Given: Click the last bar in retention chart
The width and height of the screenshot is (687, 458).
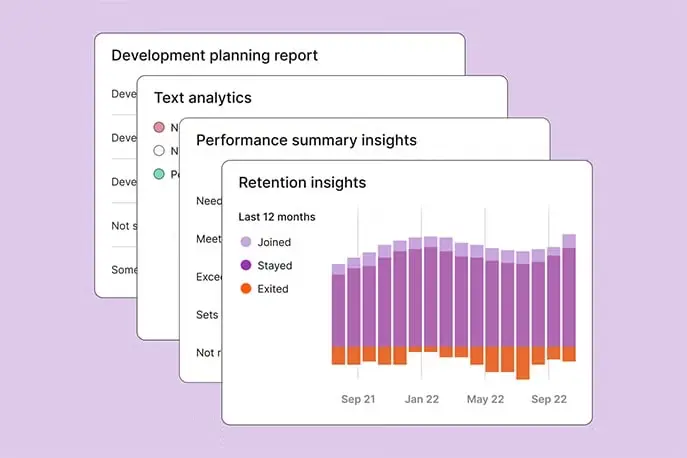Looking at the screenshot, I should pyautogui.click(x=569, y=300).
